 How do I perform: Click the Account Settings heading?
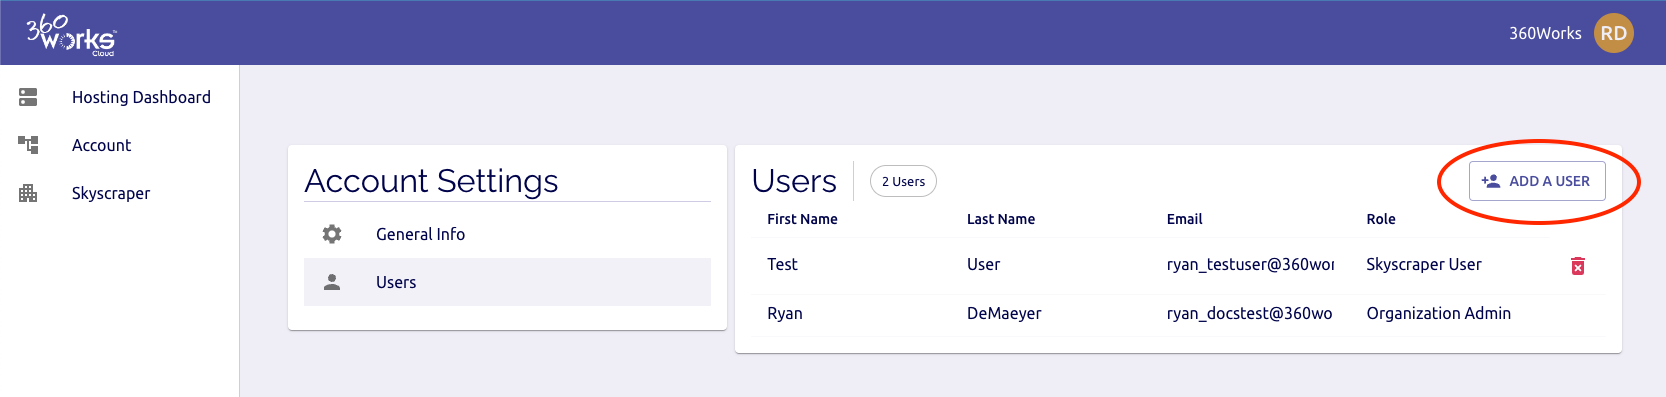pyautogui.click(x=432, y=181)
